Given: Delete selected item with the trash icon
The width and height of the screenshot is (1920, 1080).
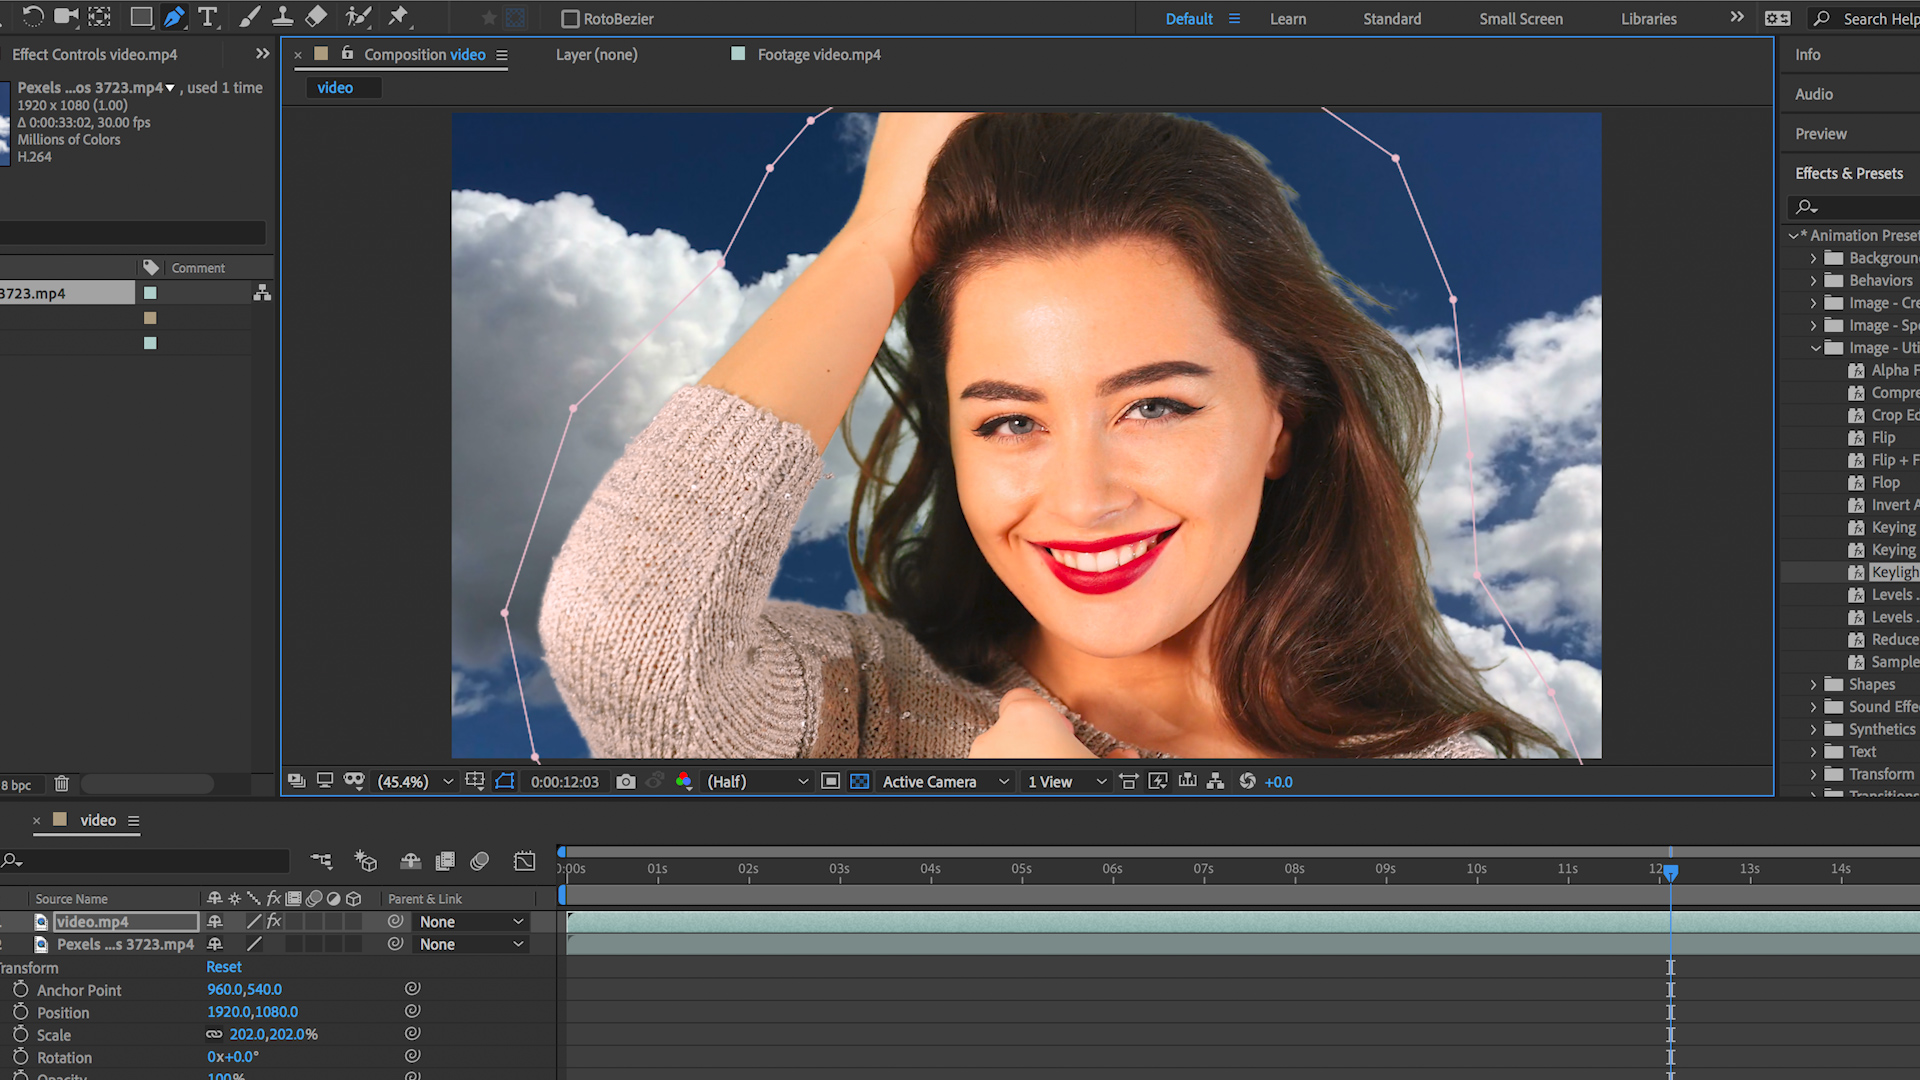Looking at the screenshot, I should click(x=62, y=784).
